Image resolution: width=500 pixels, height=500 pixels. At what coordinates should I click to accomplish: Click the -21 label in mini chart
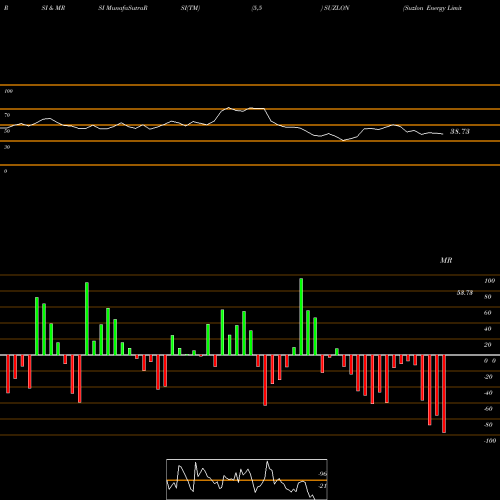coord(323,486)
